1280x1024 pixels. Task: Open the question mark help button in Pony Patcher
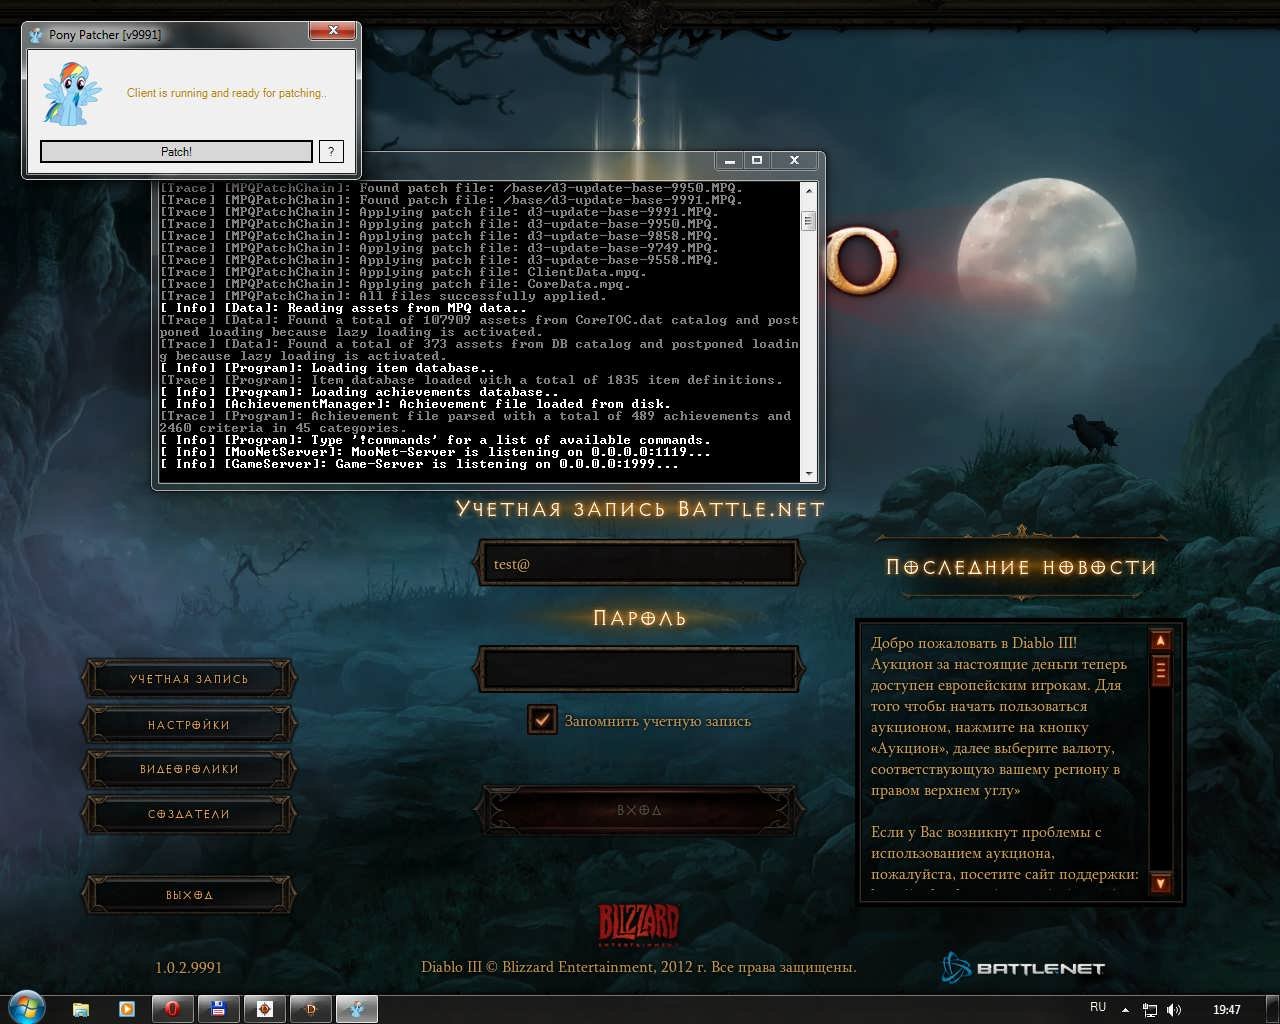tap(331, 151)
